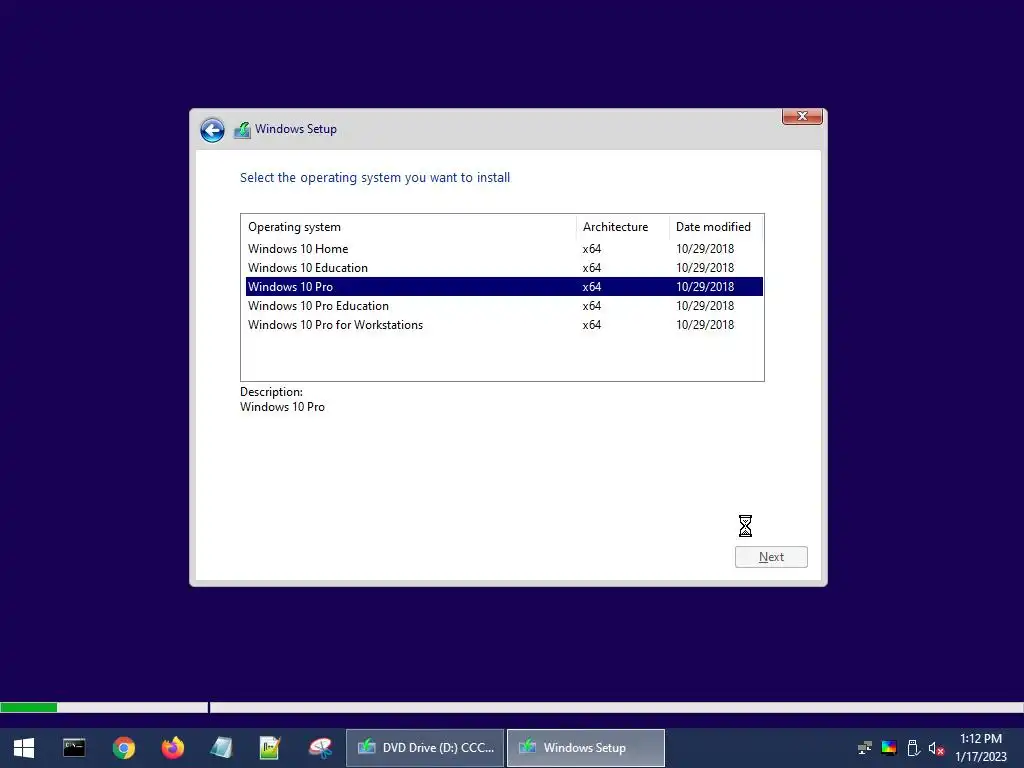Viewport: 1024px width, 768px height.
Task: Select the highlighted Windows 10 Pro row
Action: [x=504, y=287]
